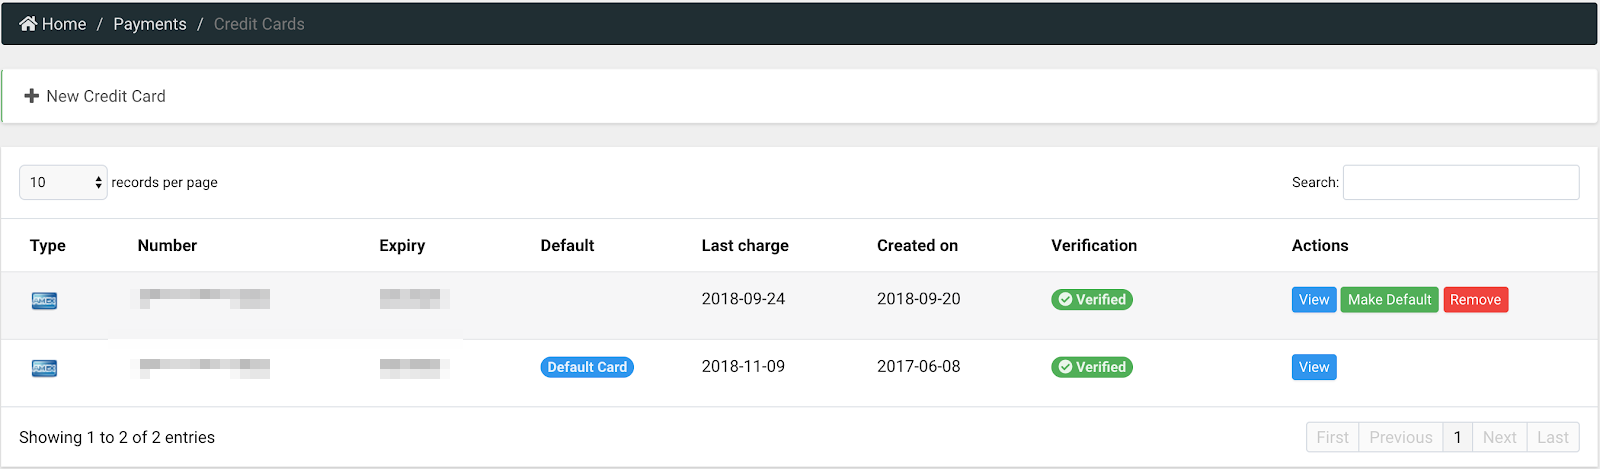
Task: Click the plus icon for New Credit Card
Action: tap(31, 96)
